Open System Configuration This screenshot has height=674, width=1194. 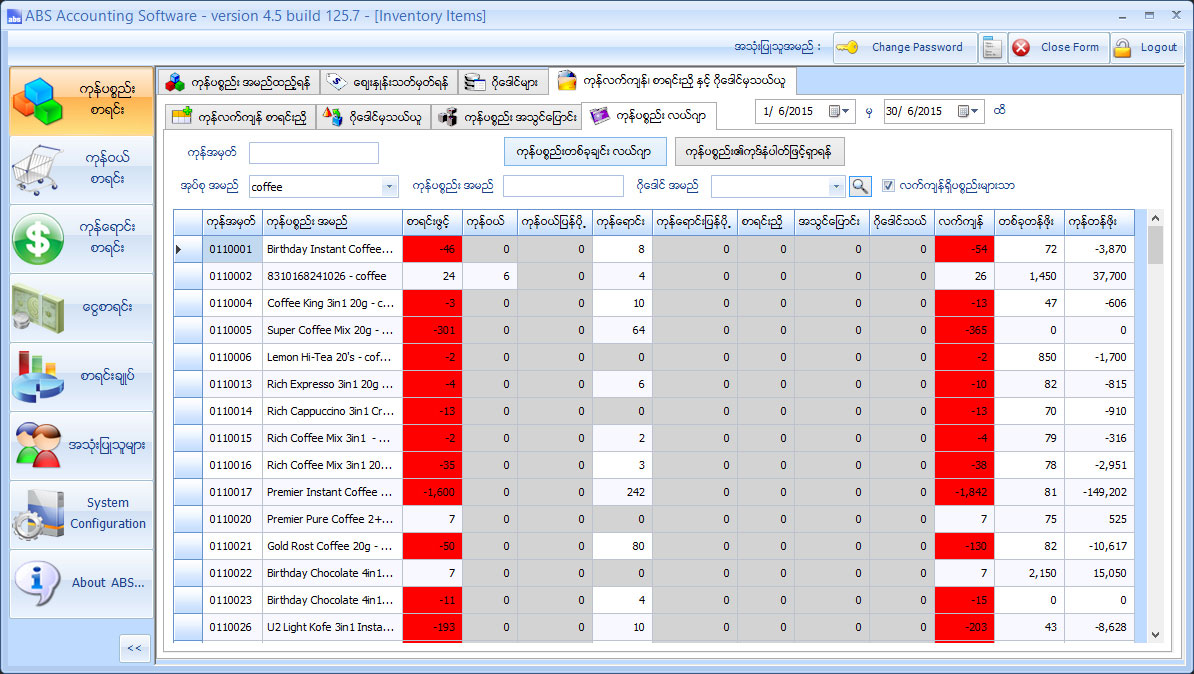click(x=81, y=514)
